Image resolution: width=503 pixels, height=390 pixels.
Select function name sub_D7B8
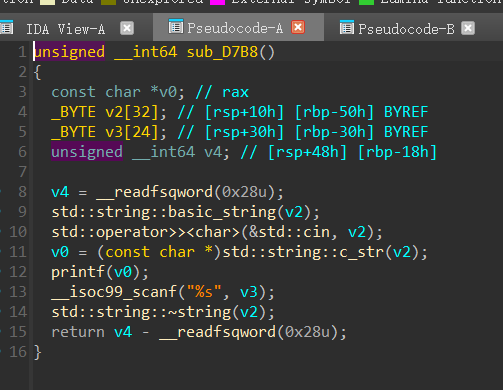(x=222, y=52)
